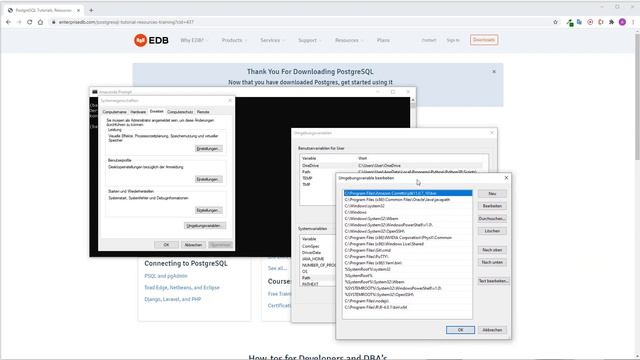Click Text bearbeiten button
This screenshot has width=640, height=360.
click(x=493, y=281)
